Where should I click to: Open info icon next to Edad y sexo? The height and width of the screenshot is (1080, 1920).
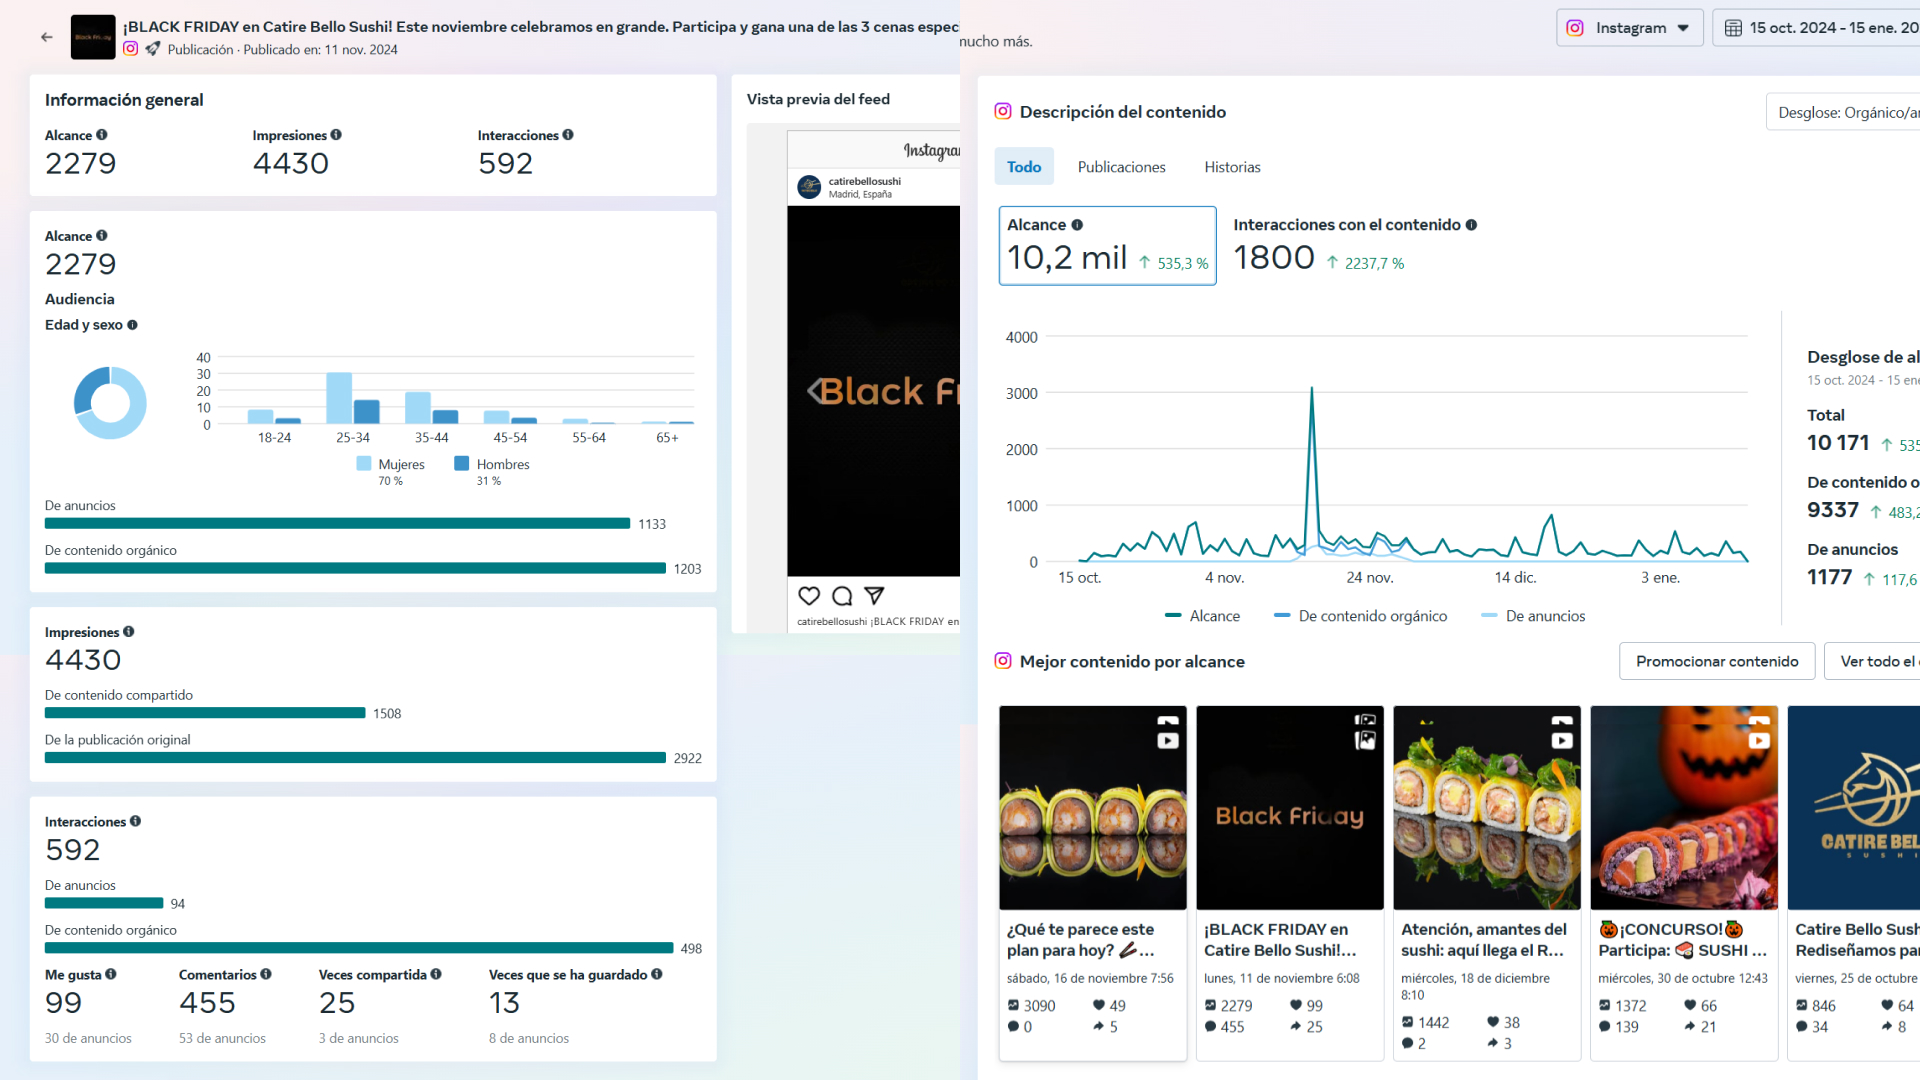click(132, 325)
